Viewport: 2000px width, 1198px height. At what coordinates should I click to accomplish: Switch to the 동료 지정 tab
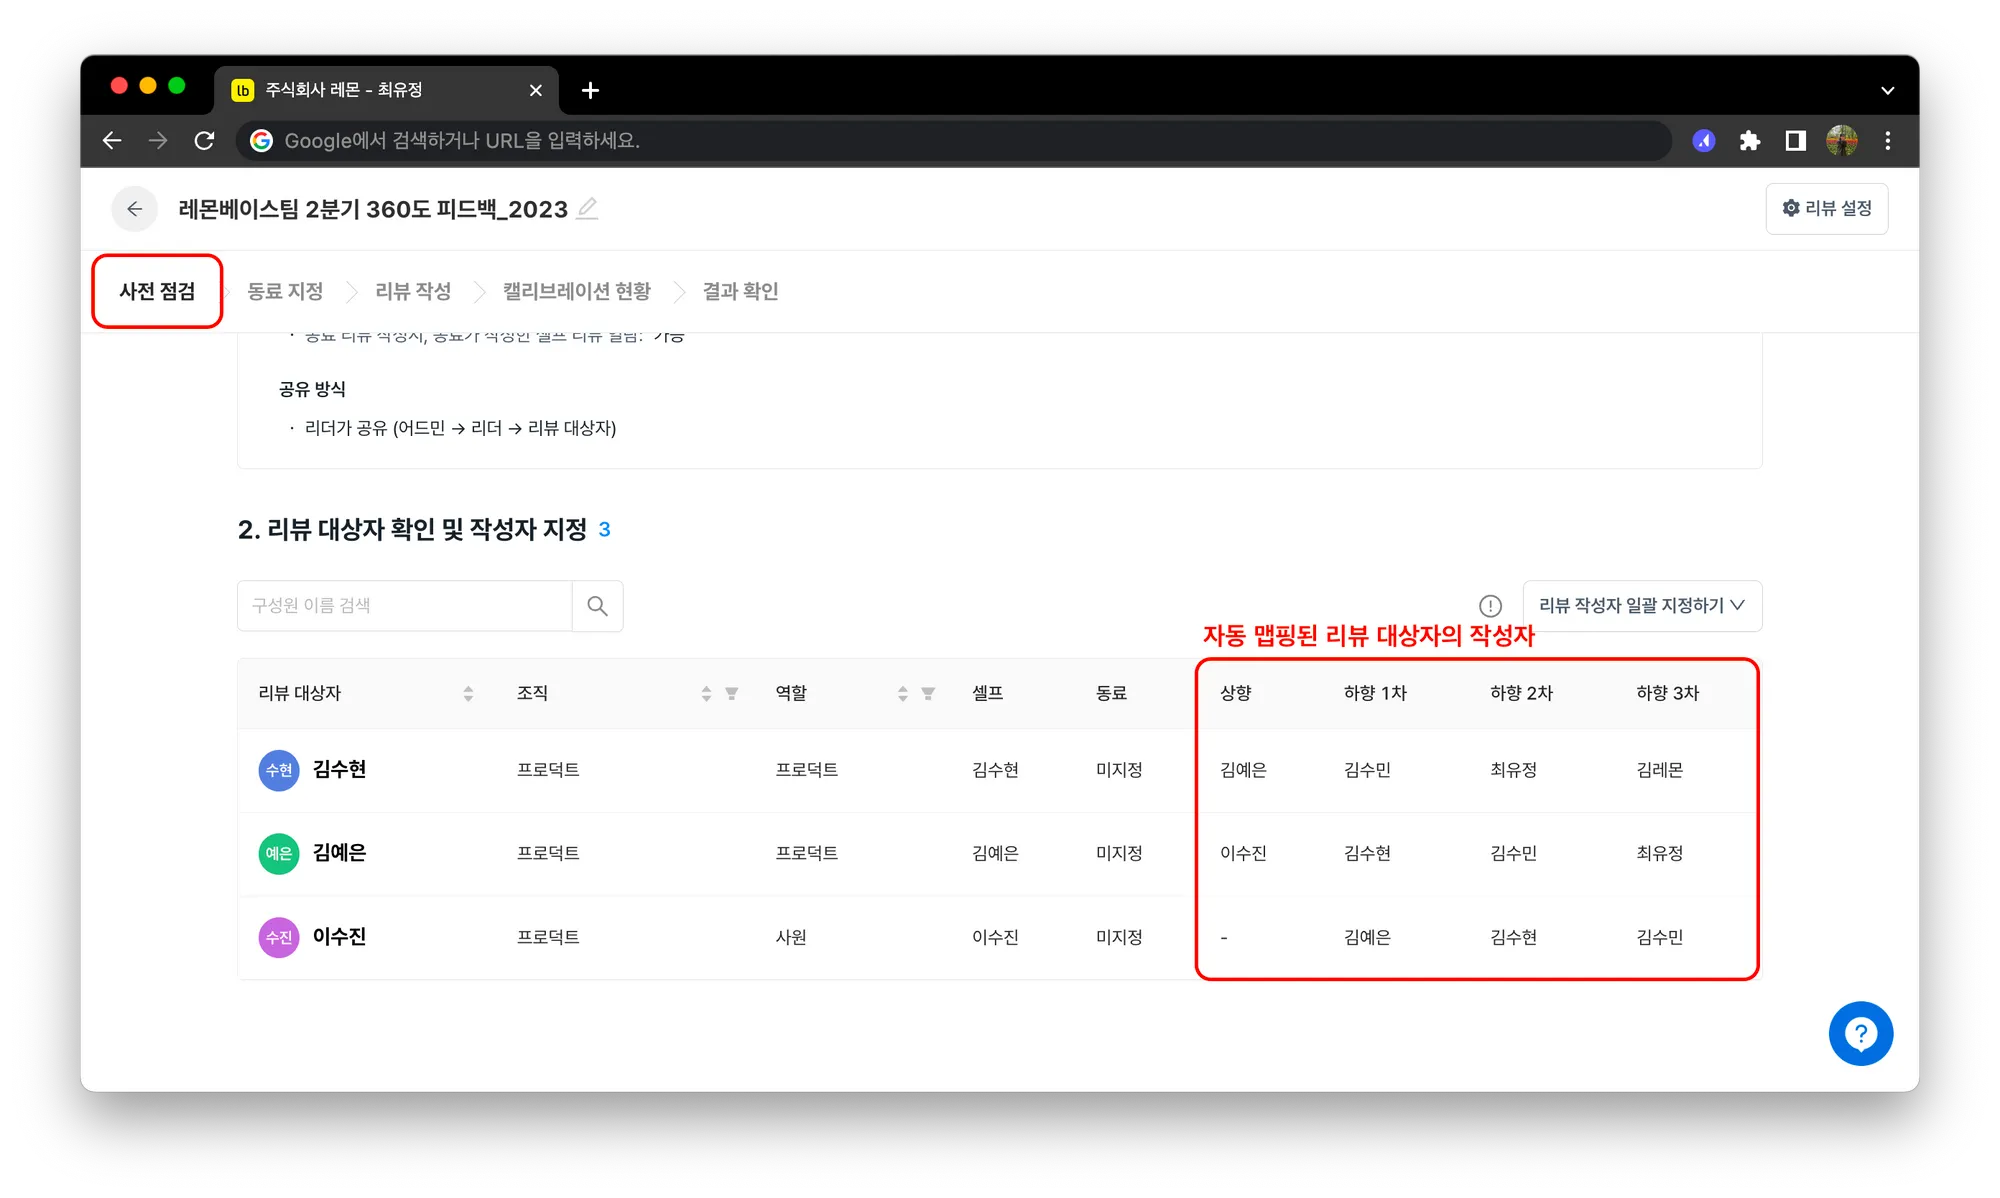[285, 291]
